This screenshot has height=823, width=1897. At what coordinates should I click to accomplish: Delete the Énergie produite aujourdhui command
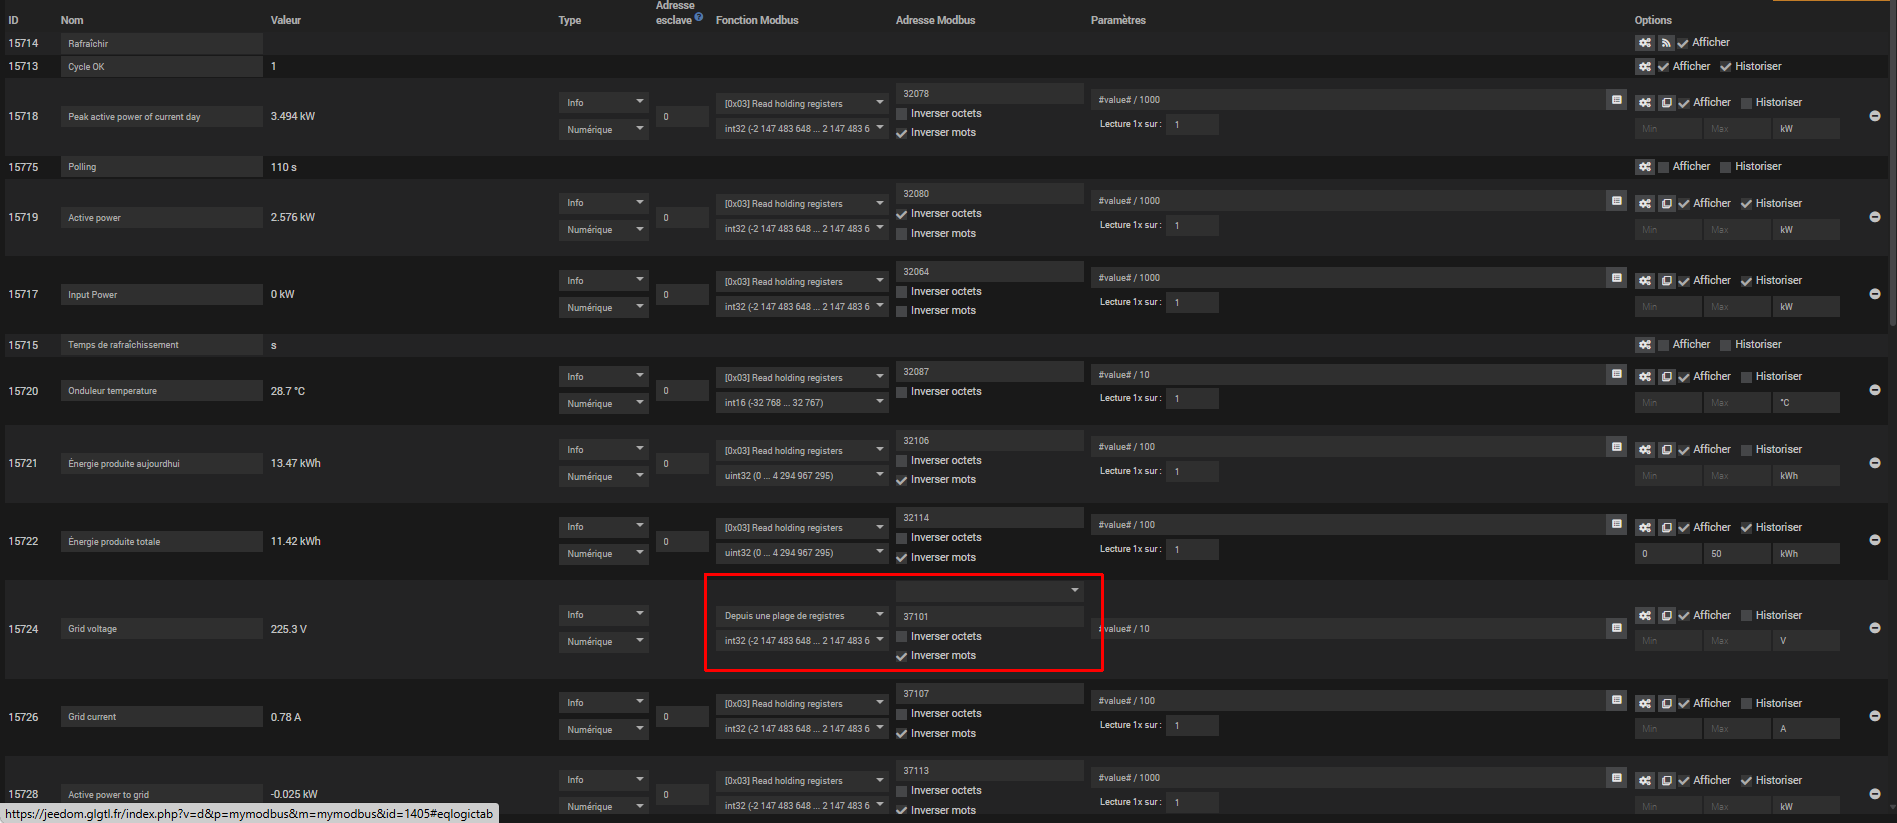click(1875, 463)
